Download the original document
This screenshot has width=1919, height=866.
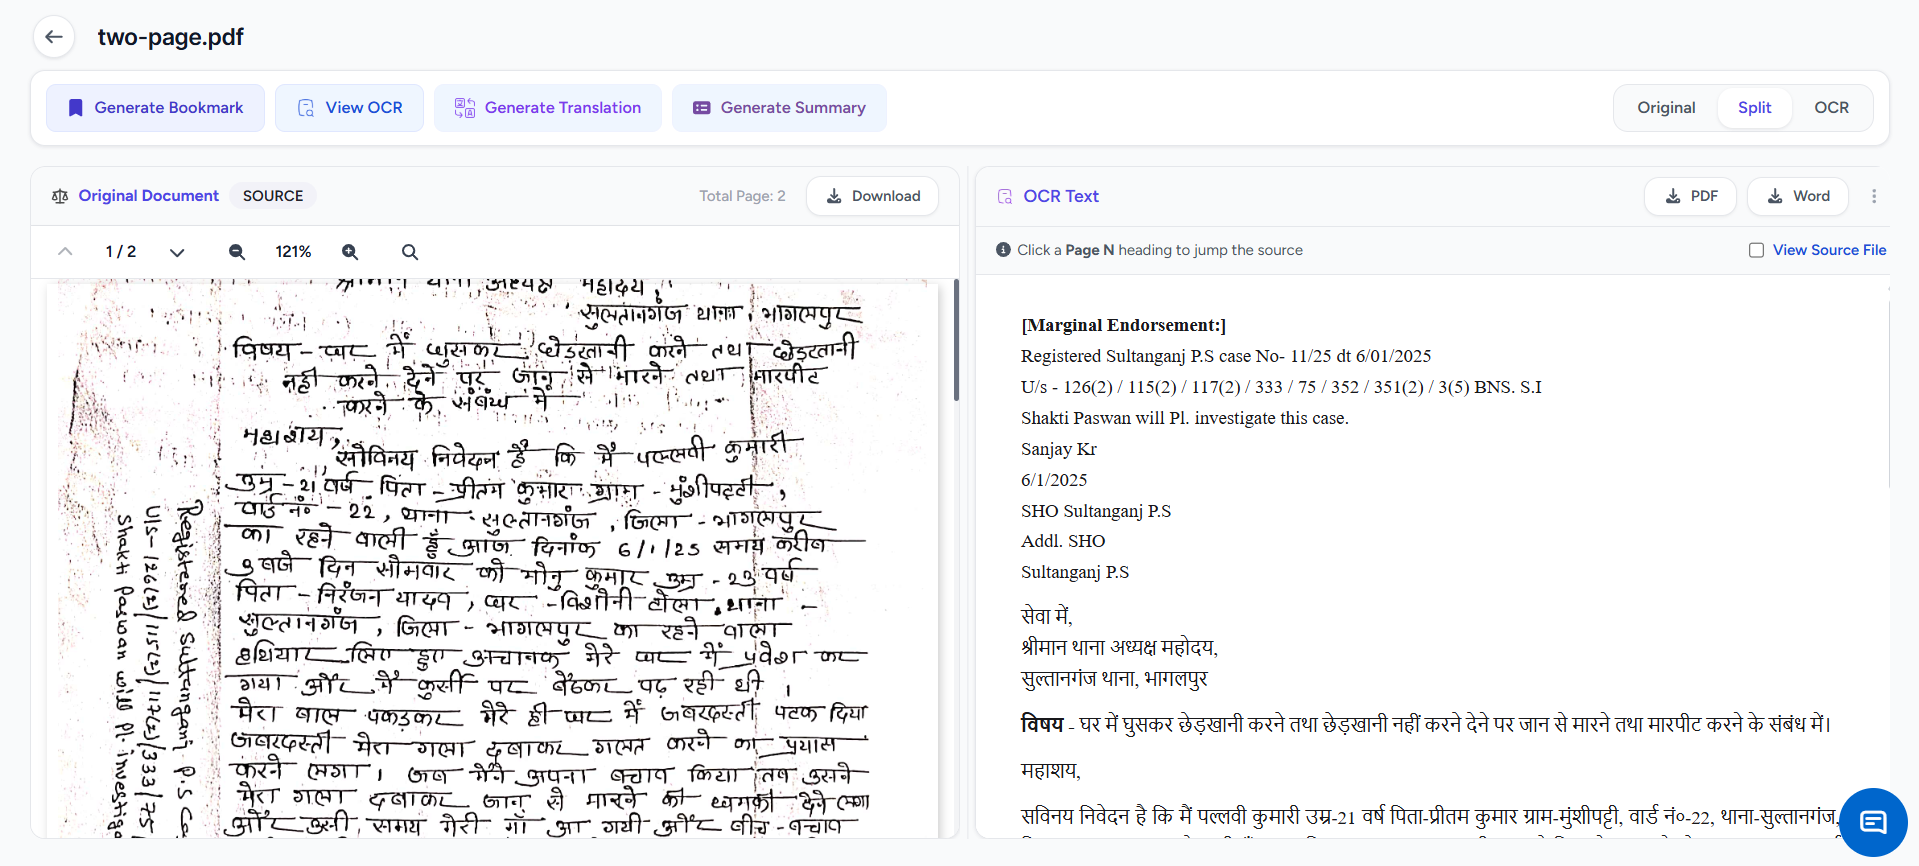[872, 196]
